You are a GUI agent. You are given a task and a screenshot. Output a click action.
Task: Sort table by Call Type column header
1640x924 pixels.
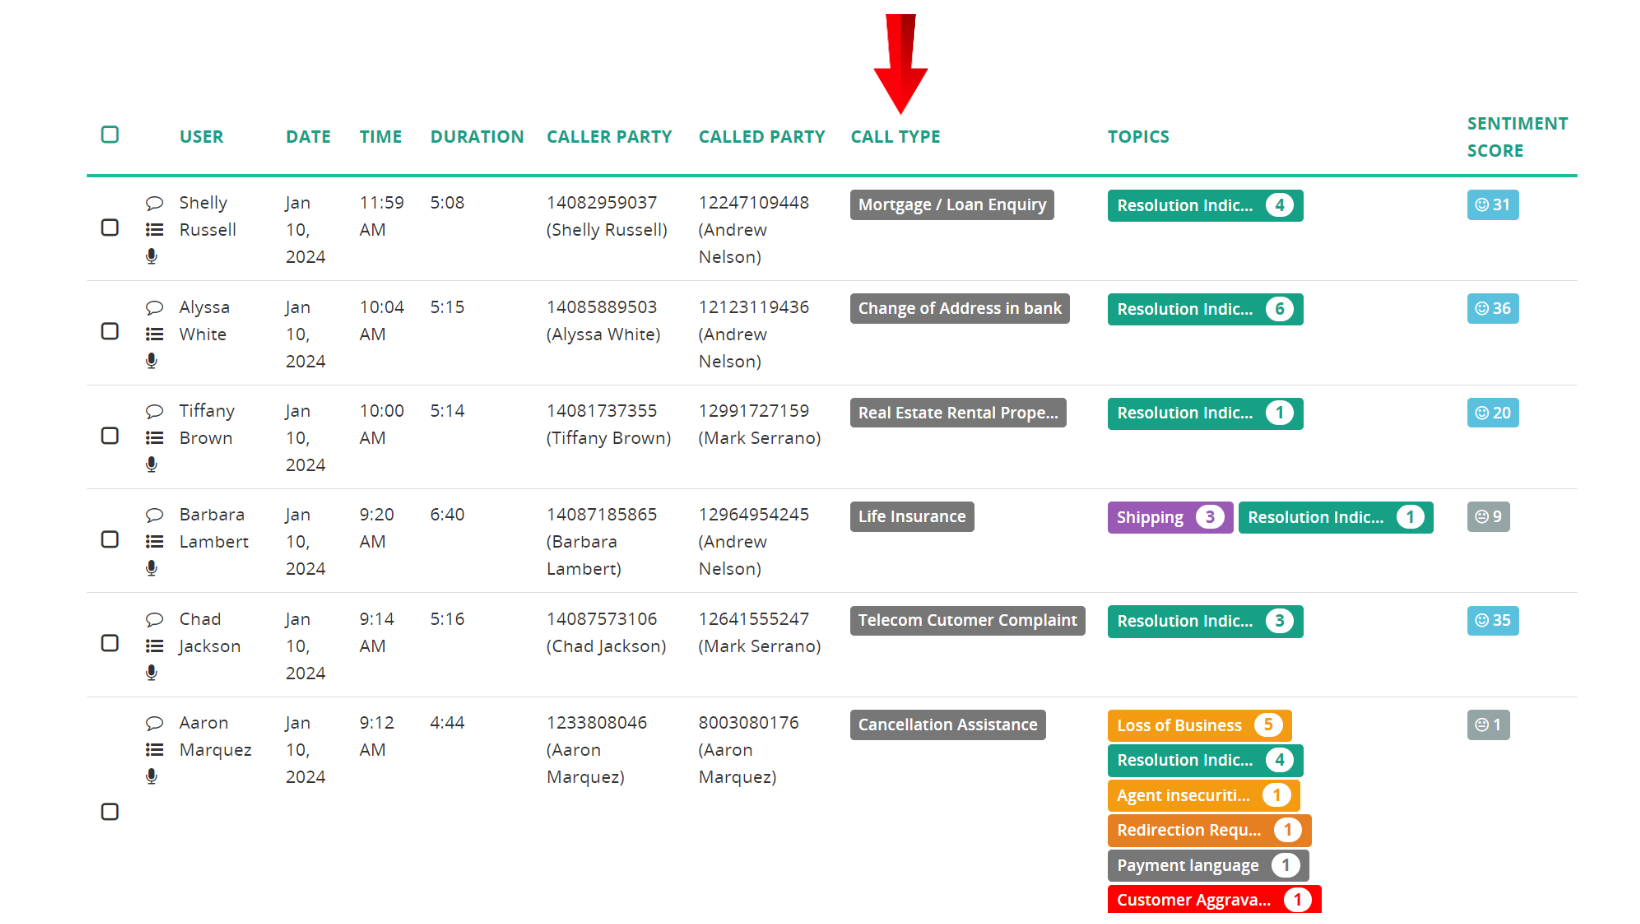[895, 137]
